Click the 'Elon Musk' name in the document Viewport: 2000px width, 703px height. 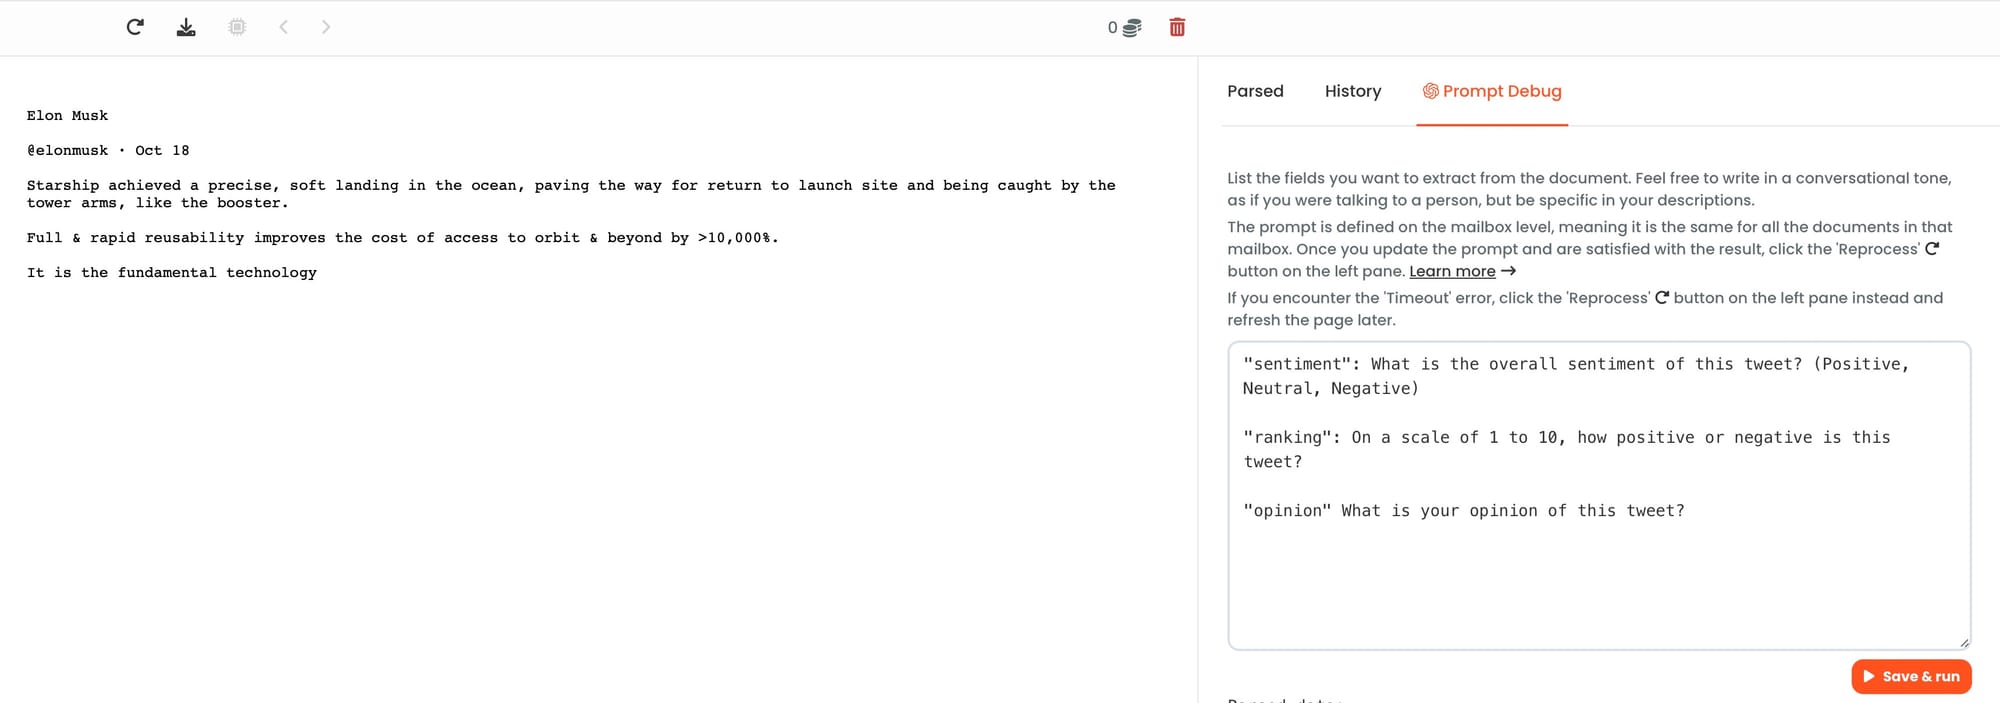pyautogui.click(x=67, y=116)
